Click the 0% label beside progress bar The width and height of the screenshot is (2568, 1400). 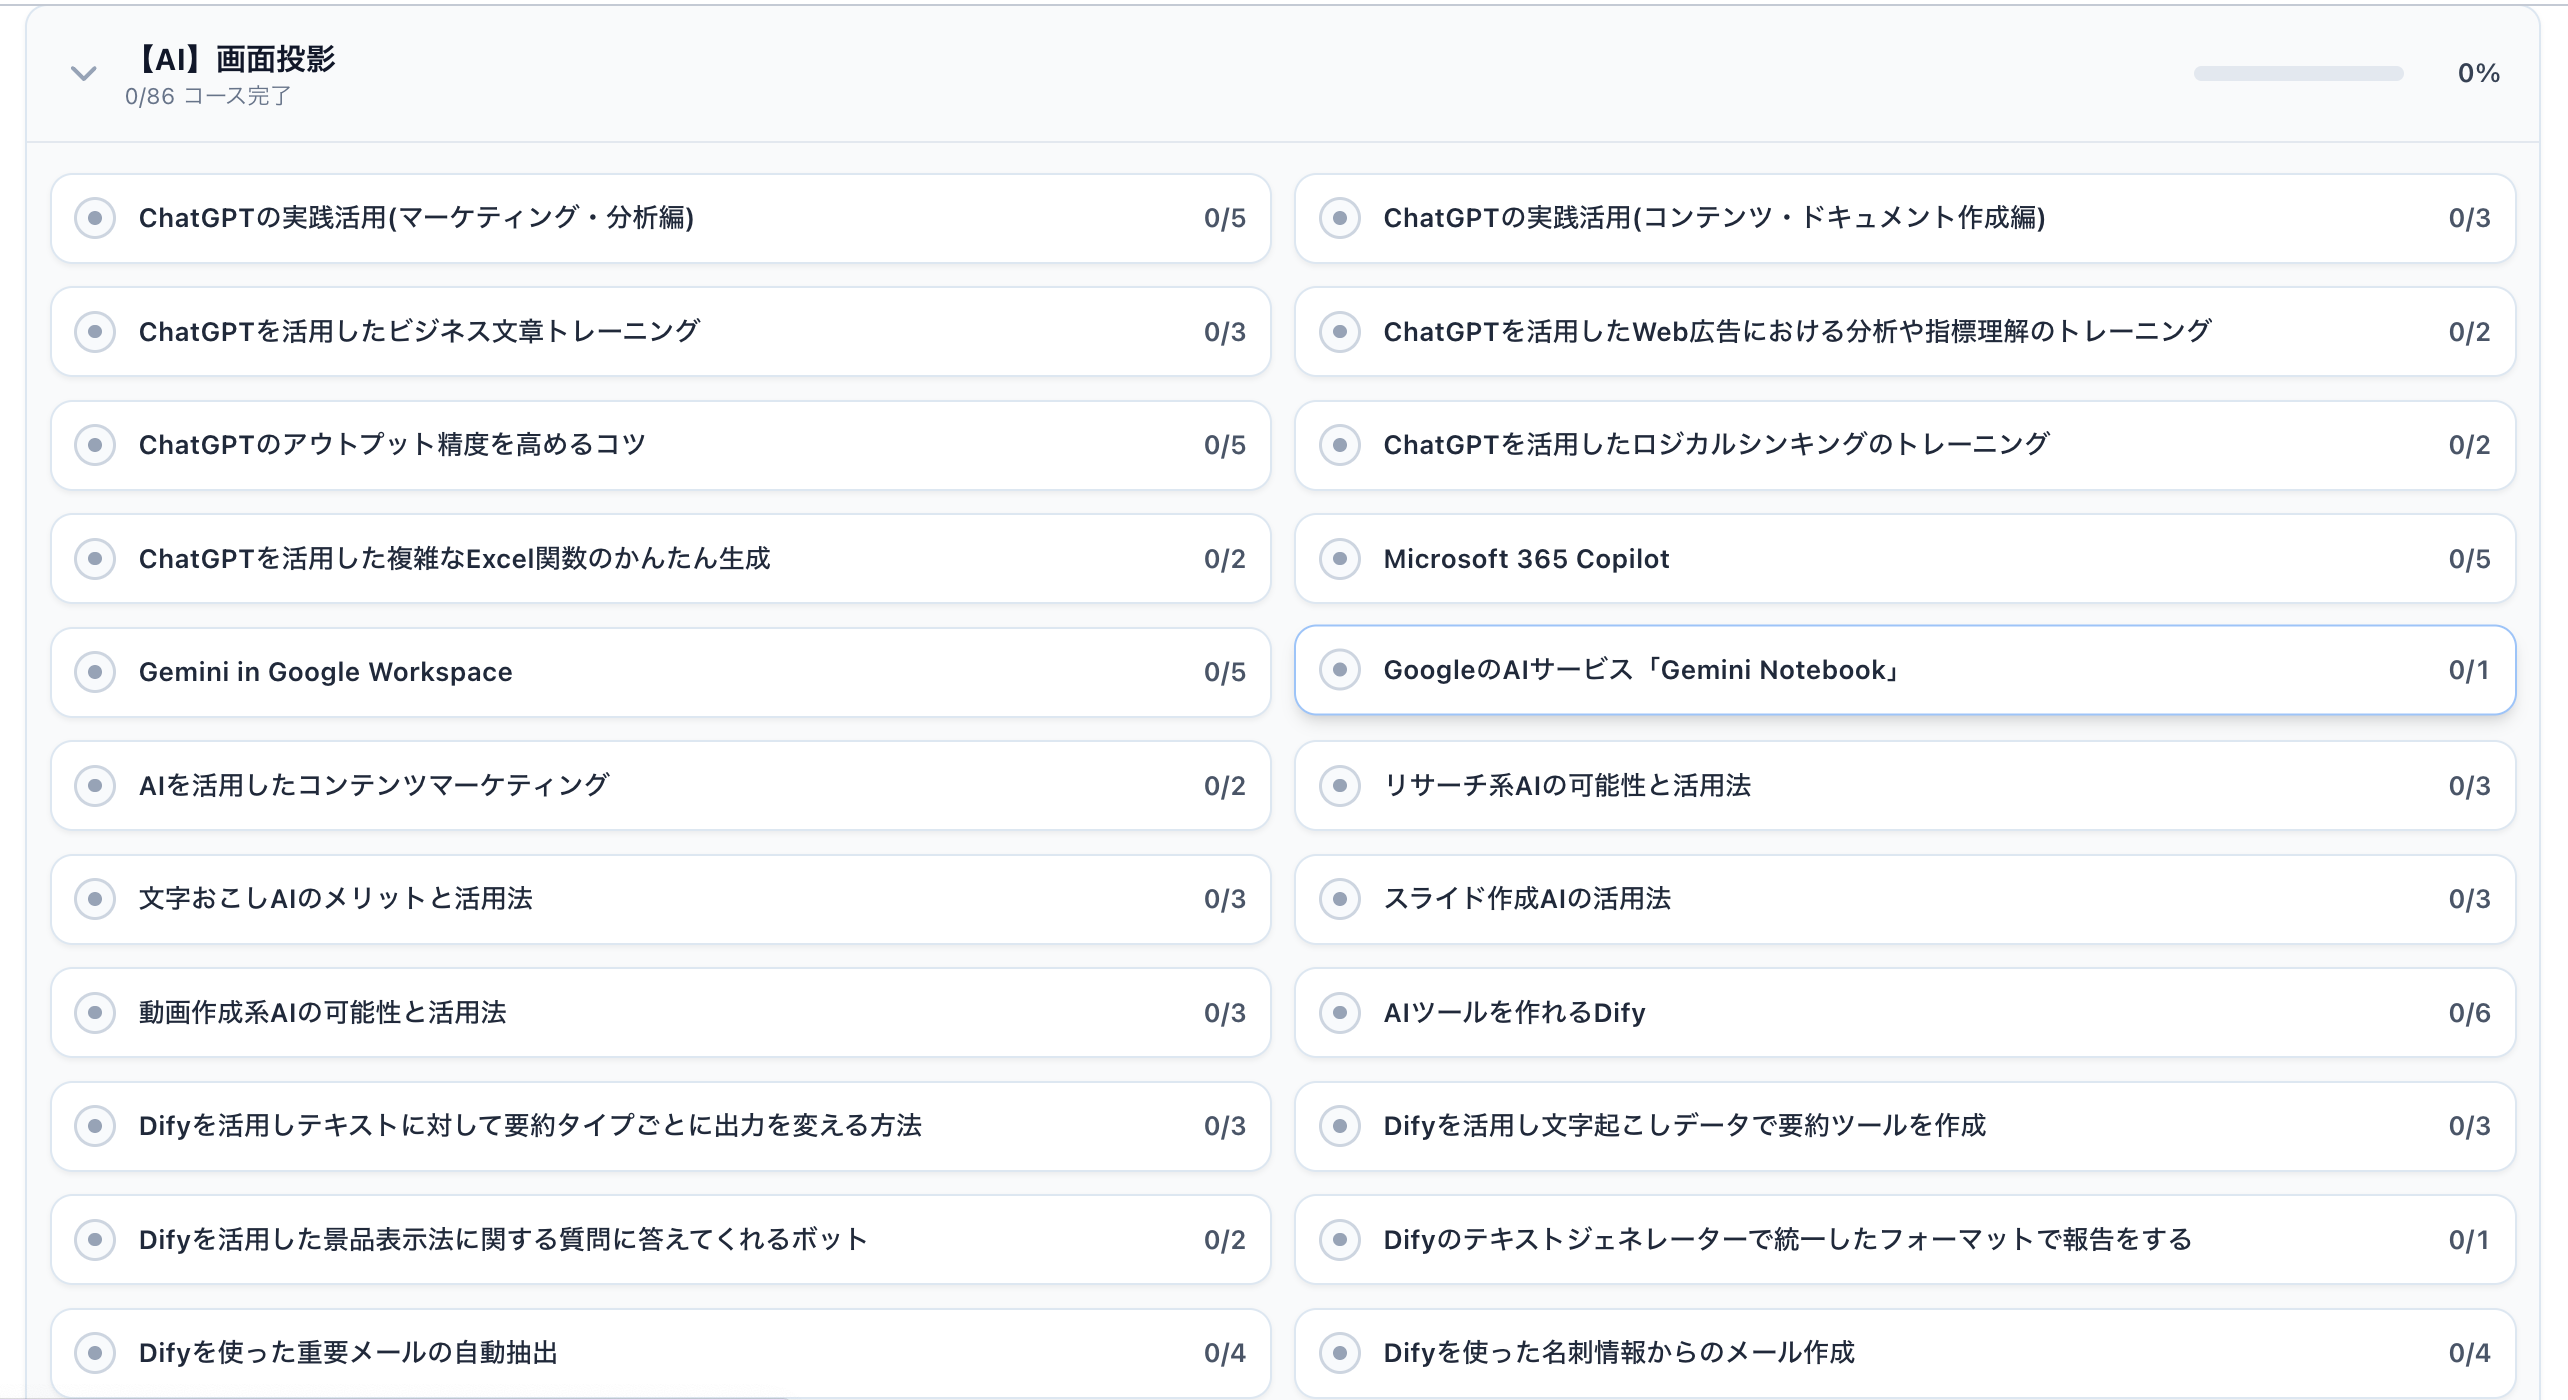(2479, 73)
